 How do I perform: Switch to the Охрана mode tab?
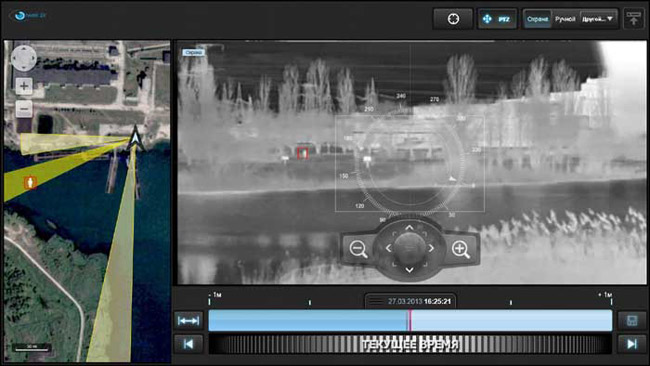[537, 19]
